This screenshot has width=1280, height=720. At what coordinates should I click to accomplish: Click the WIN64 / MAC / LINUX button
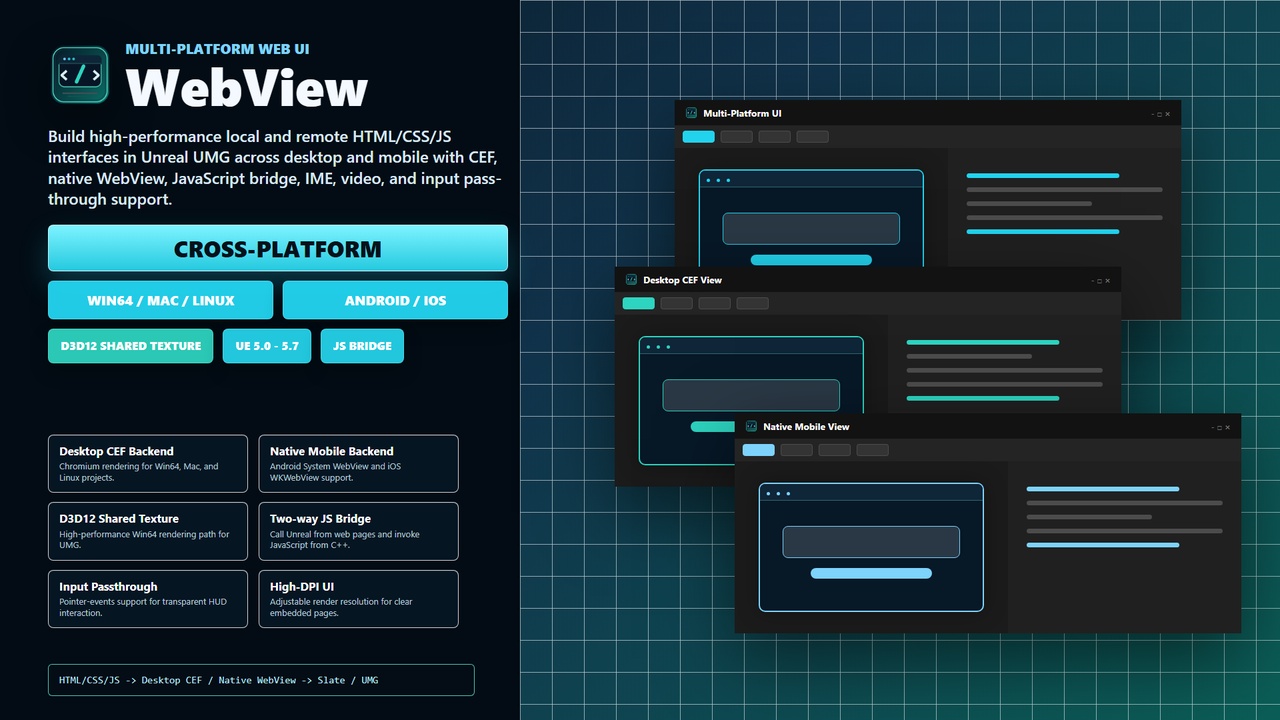pyautogui.click(x=161, y=300)
